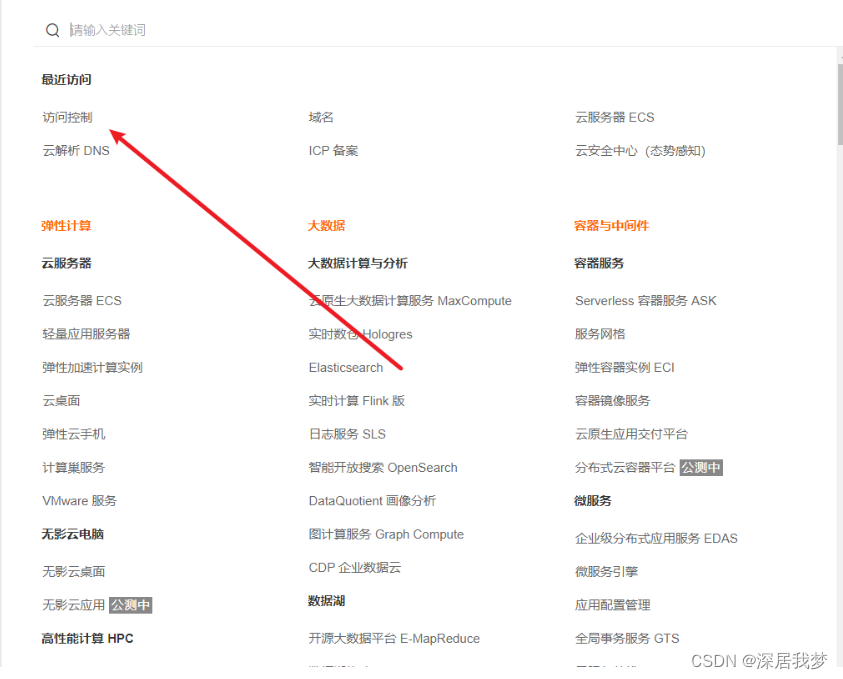Open 云原生应用交付平台
This screenshot has height=679, width=843.
click(631, 434)
